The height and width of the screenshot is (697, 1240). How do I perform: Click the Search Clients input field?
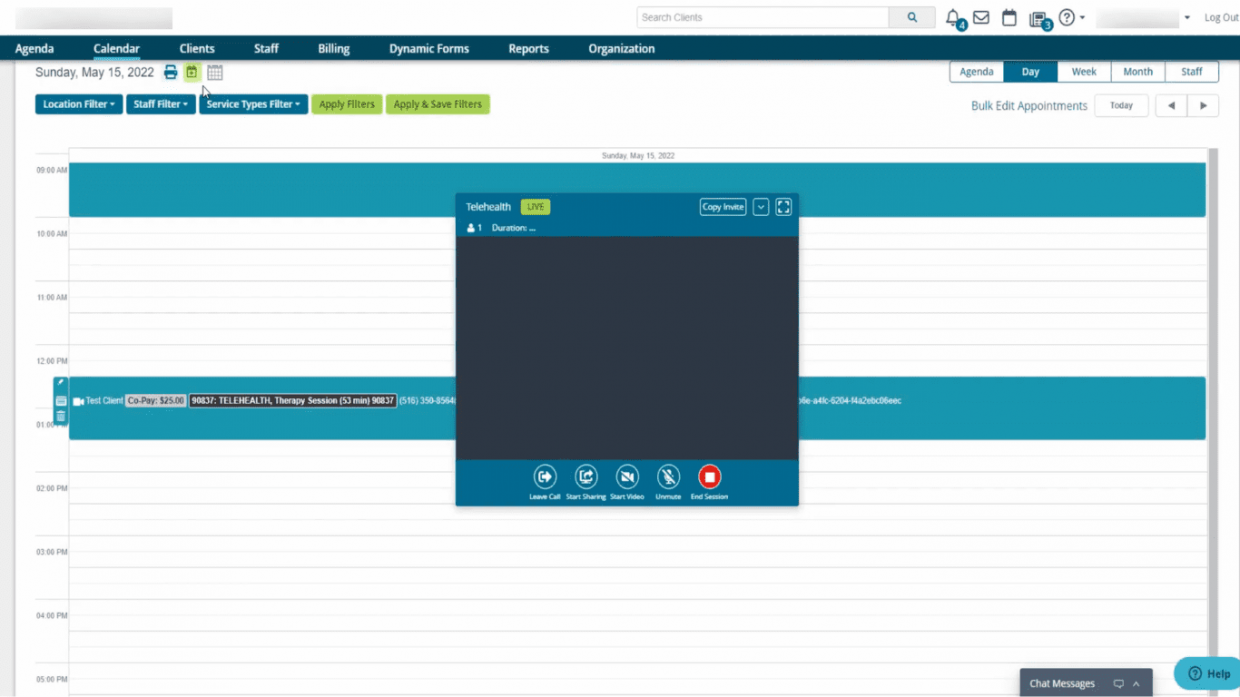coord(763,17)
